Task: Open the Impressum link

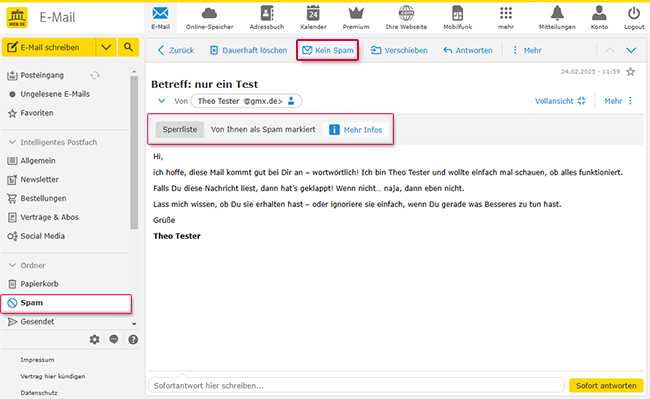Action: (37, 360)
